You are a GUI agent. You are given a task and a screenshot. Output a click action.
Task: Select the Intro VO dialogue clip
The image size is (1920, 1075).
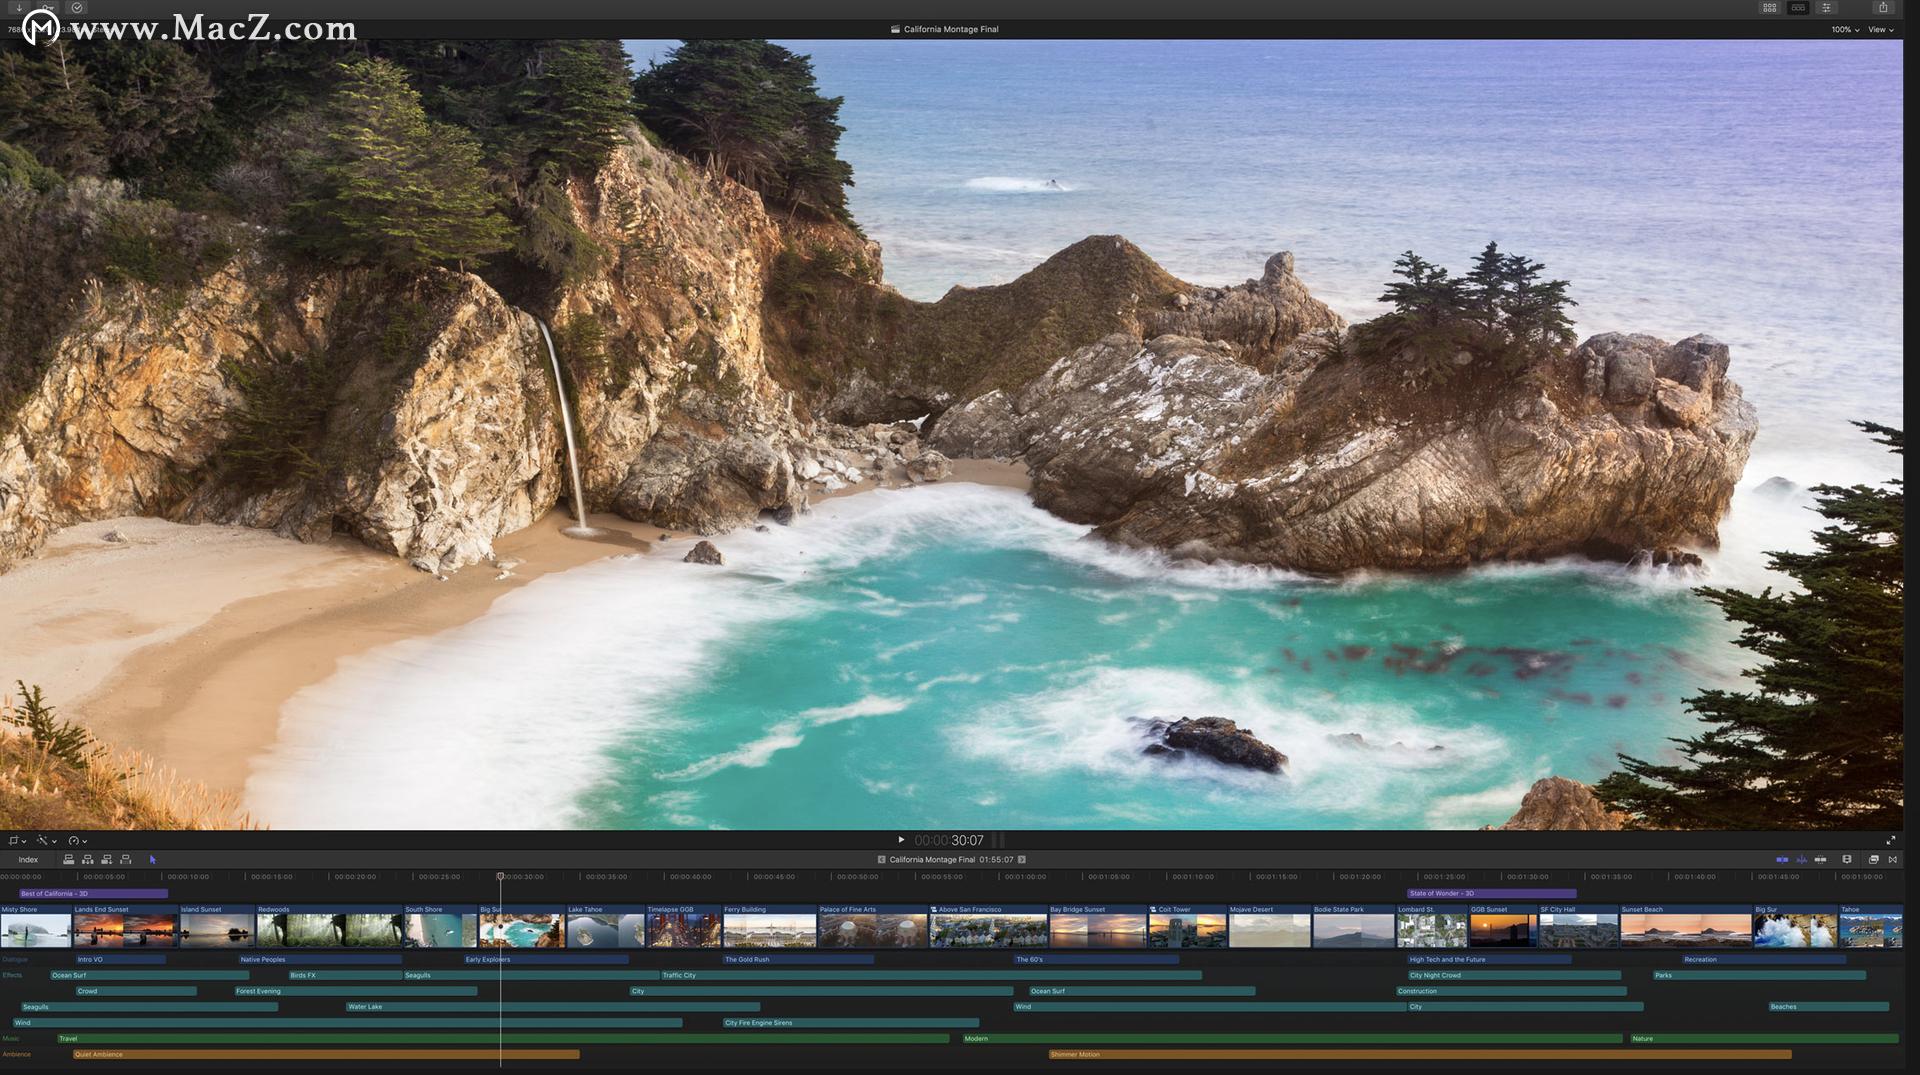[x=121, y=960]
